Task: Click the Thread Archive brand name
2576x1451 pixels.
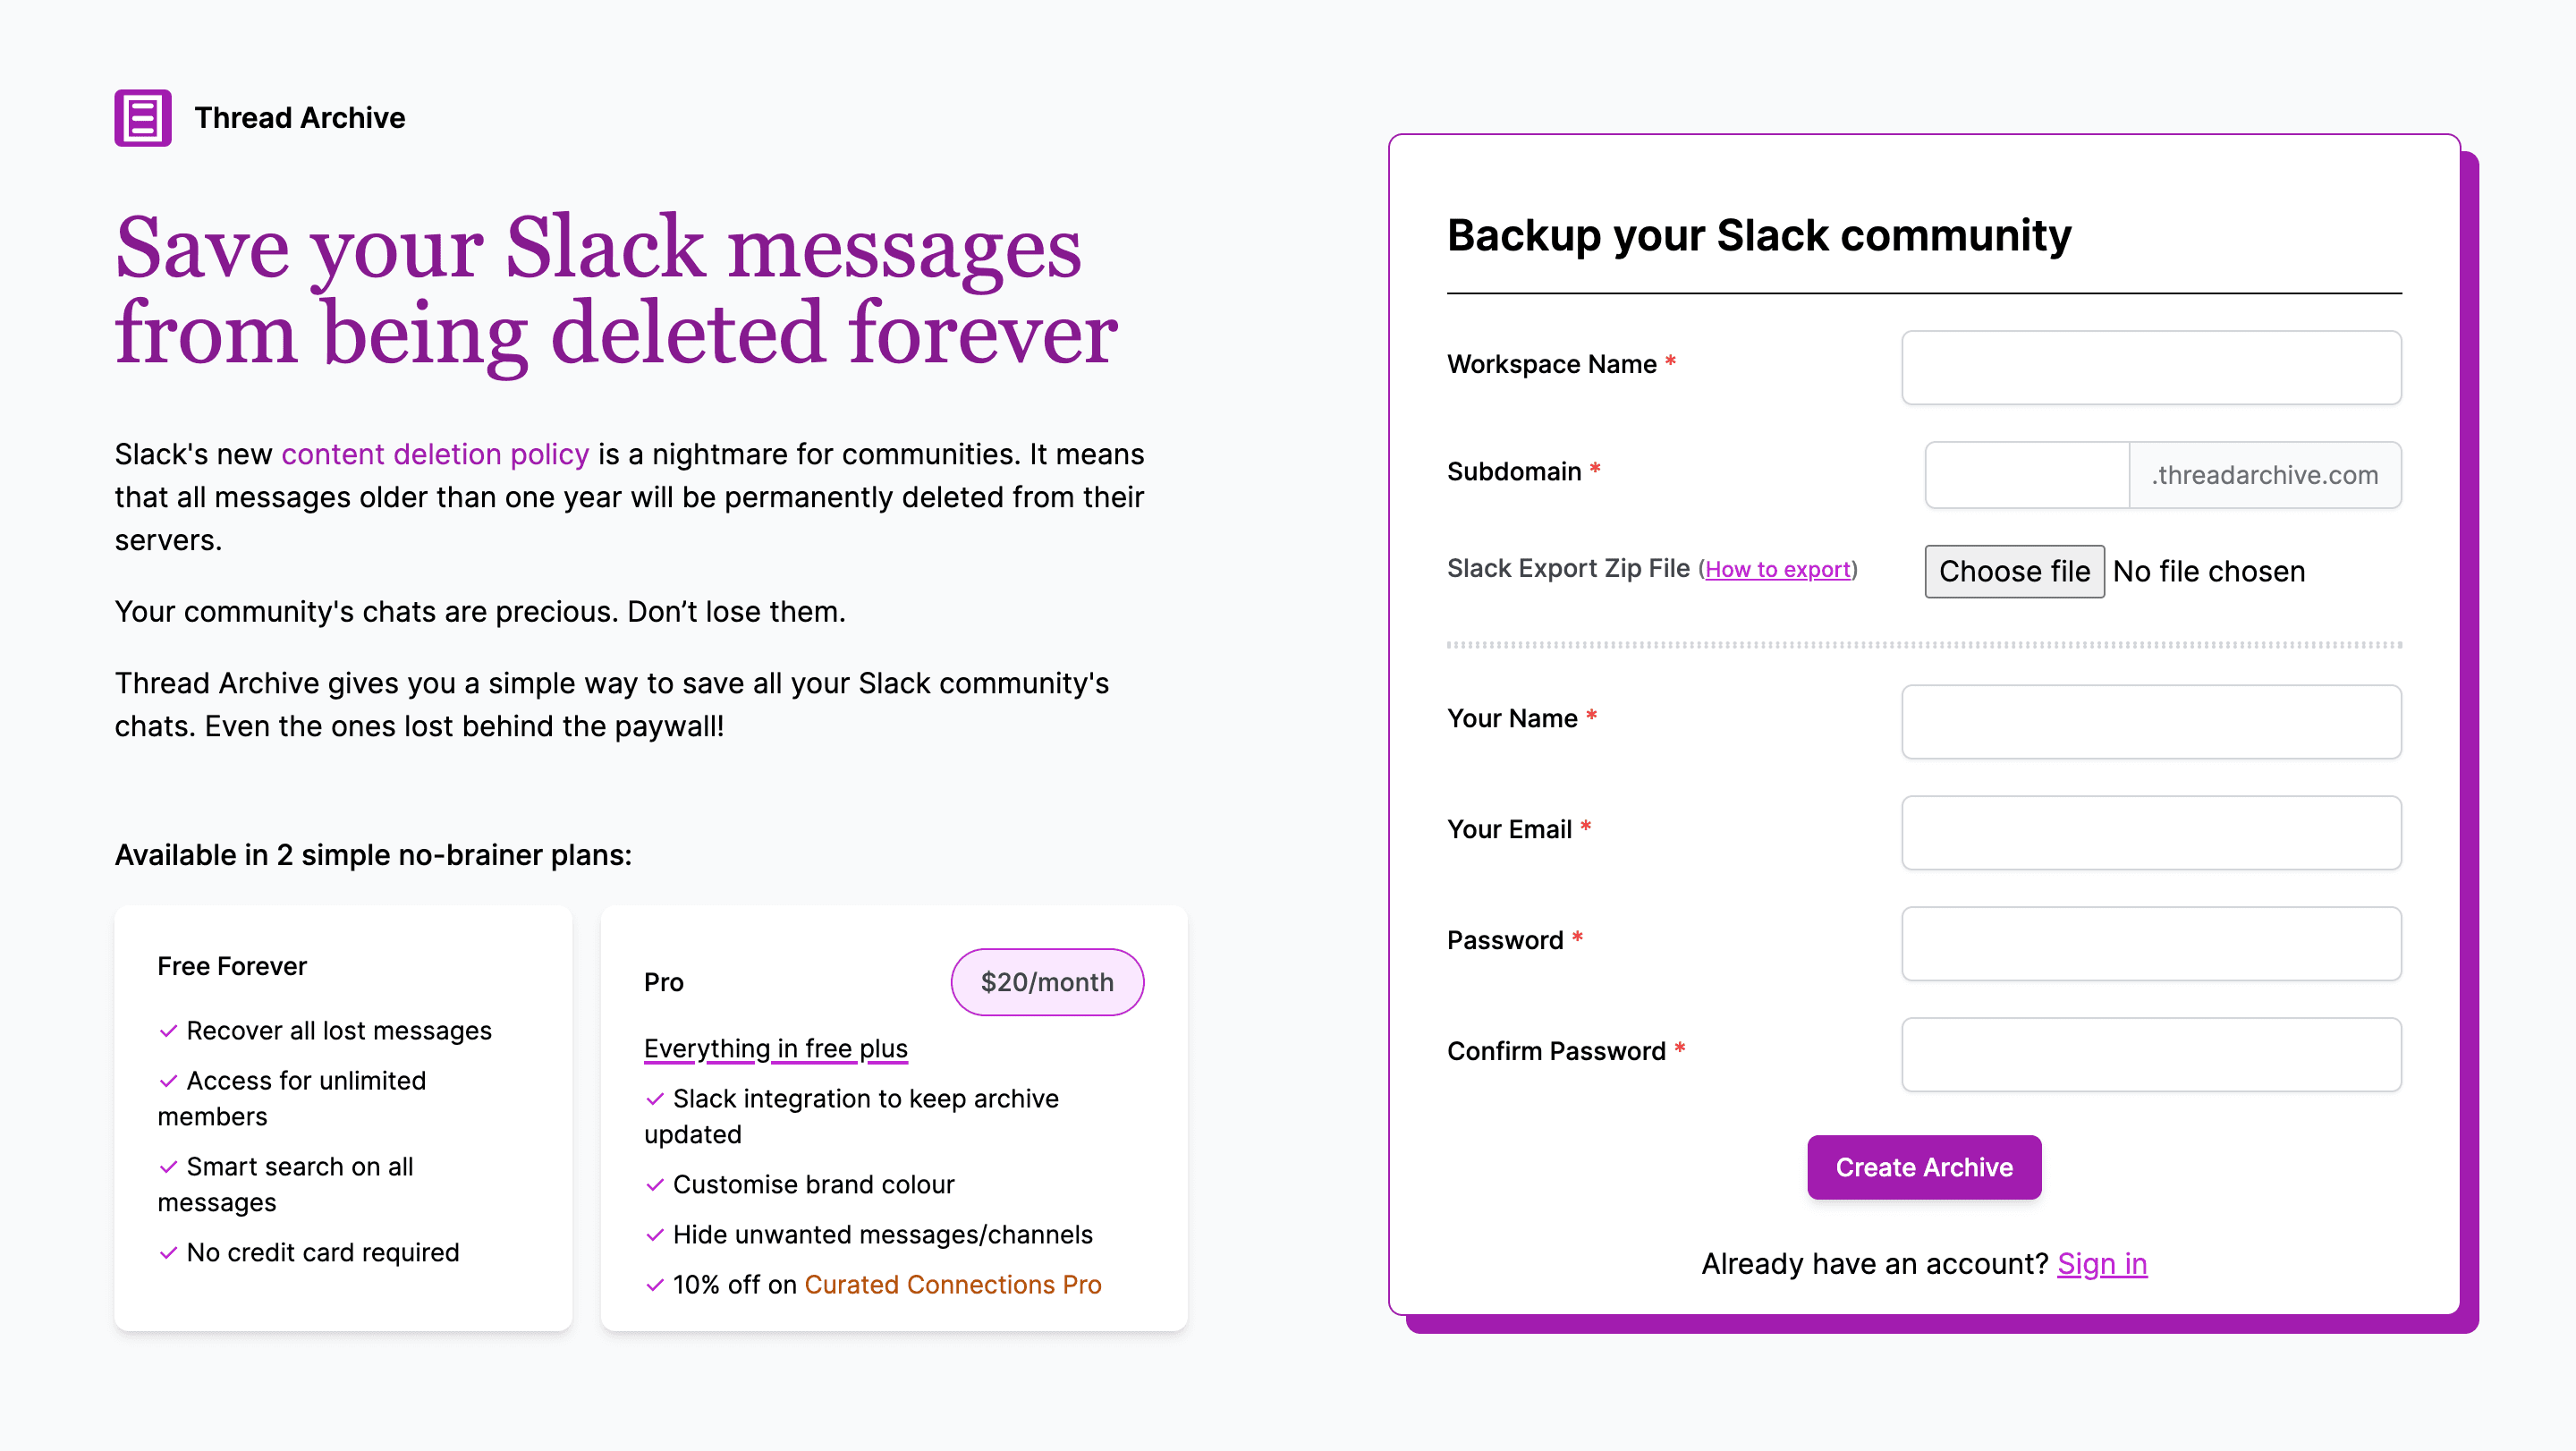Action: point(300,118)
